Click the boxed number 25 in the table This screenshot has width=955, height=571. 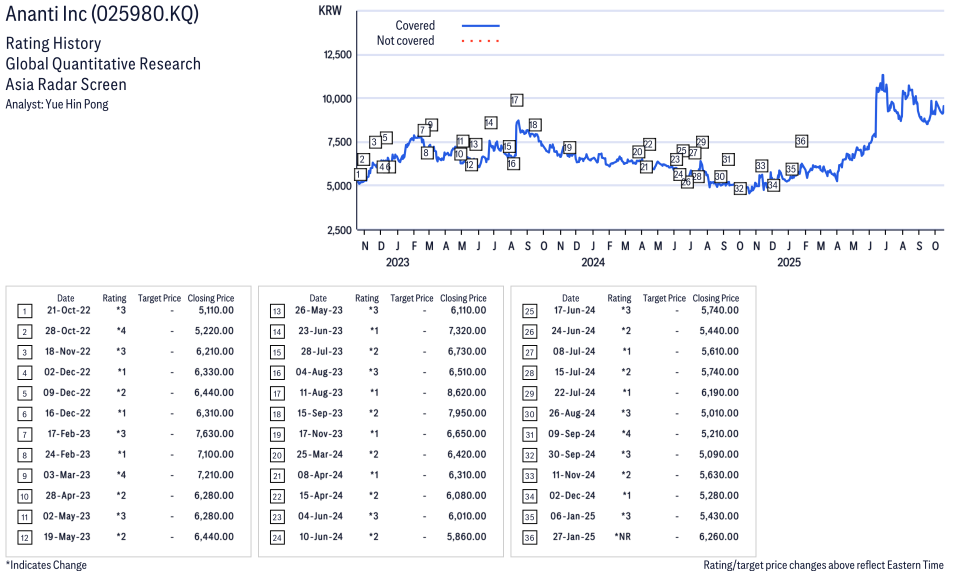click(530, 311)
